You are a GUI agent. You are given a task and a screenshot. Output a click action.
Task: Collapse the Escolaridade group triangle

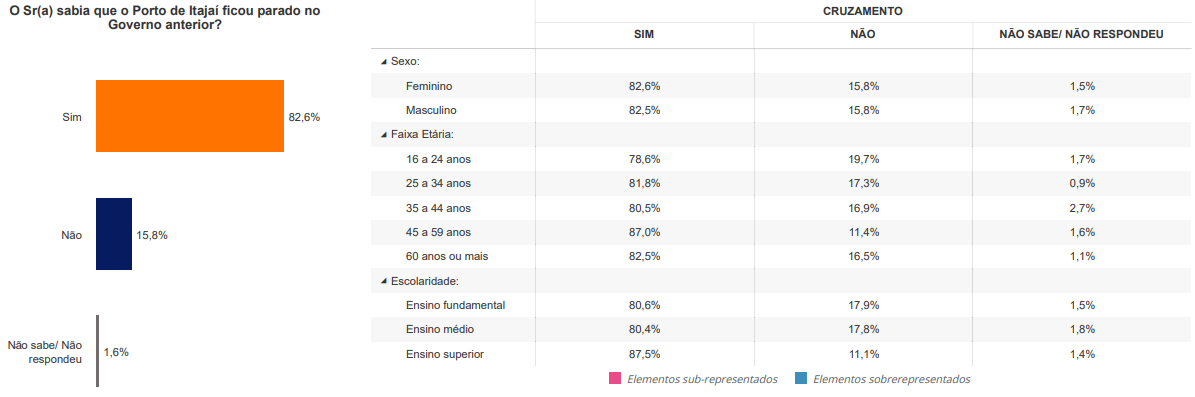click(384, 281)
